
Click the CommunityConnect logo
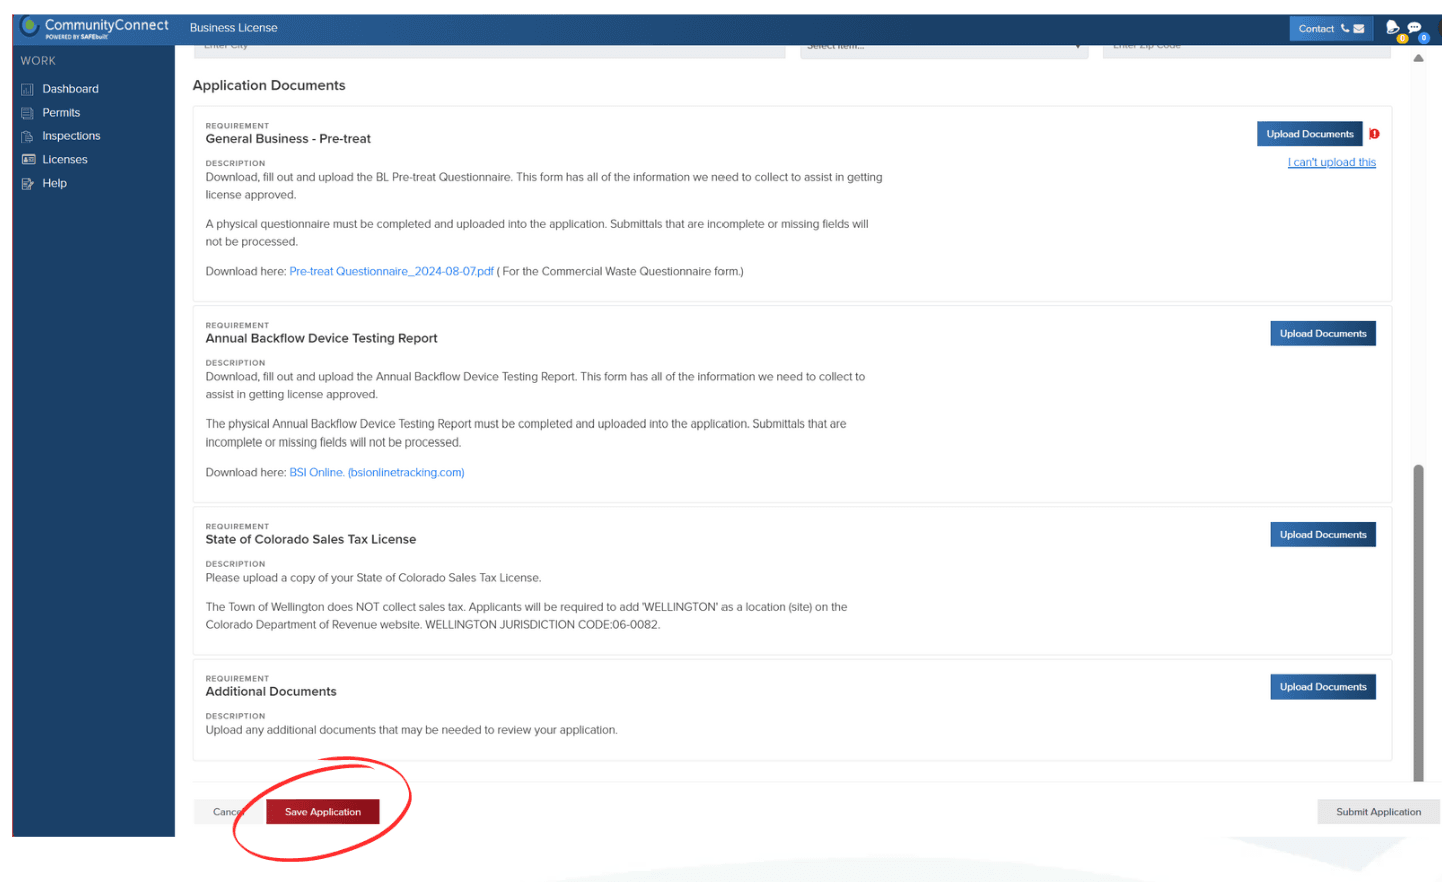click(x=90, y=25)
